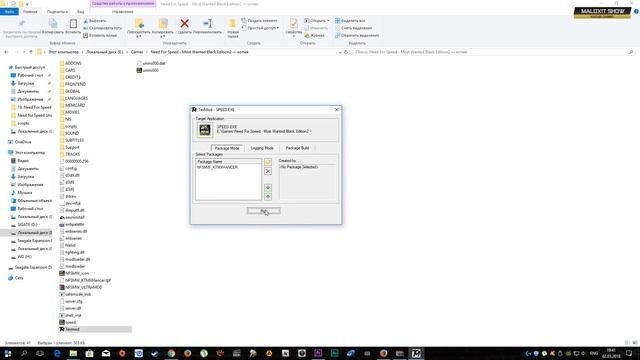Screen dimensions: 640x360
Task: Click the Up one level arrow
Action: pyautogui.click(x=31, y=52)
